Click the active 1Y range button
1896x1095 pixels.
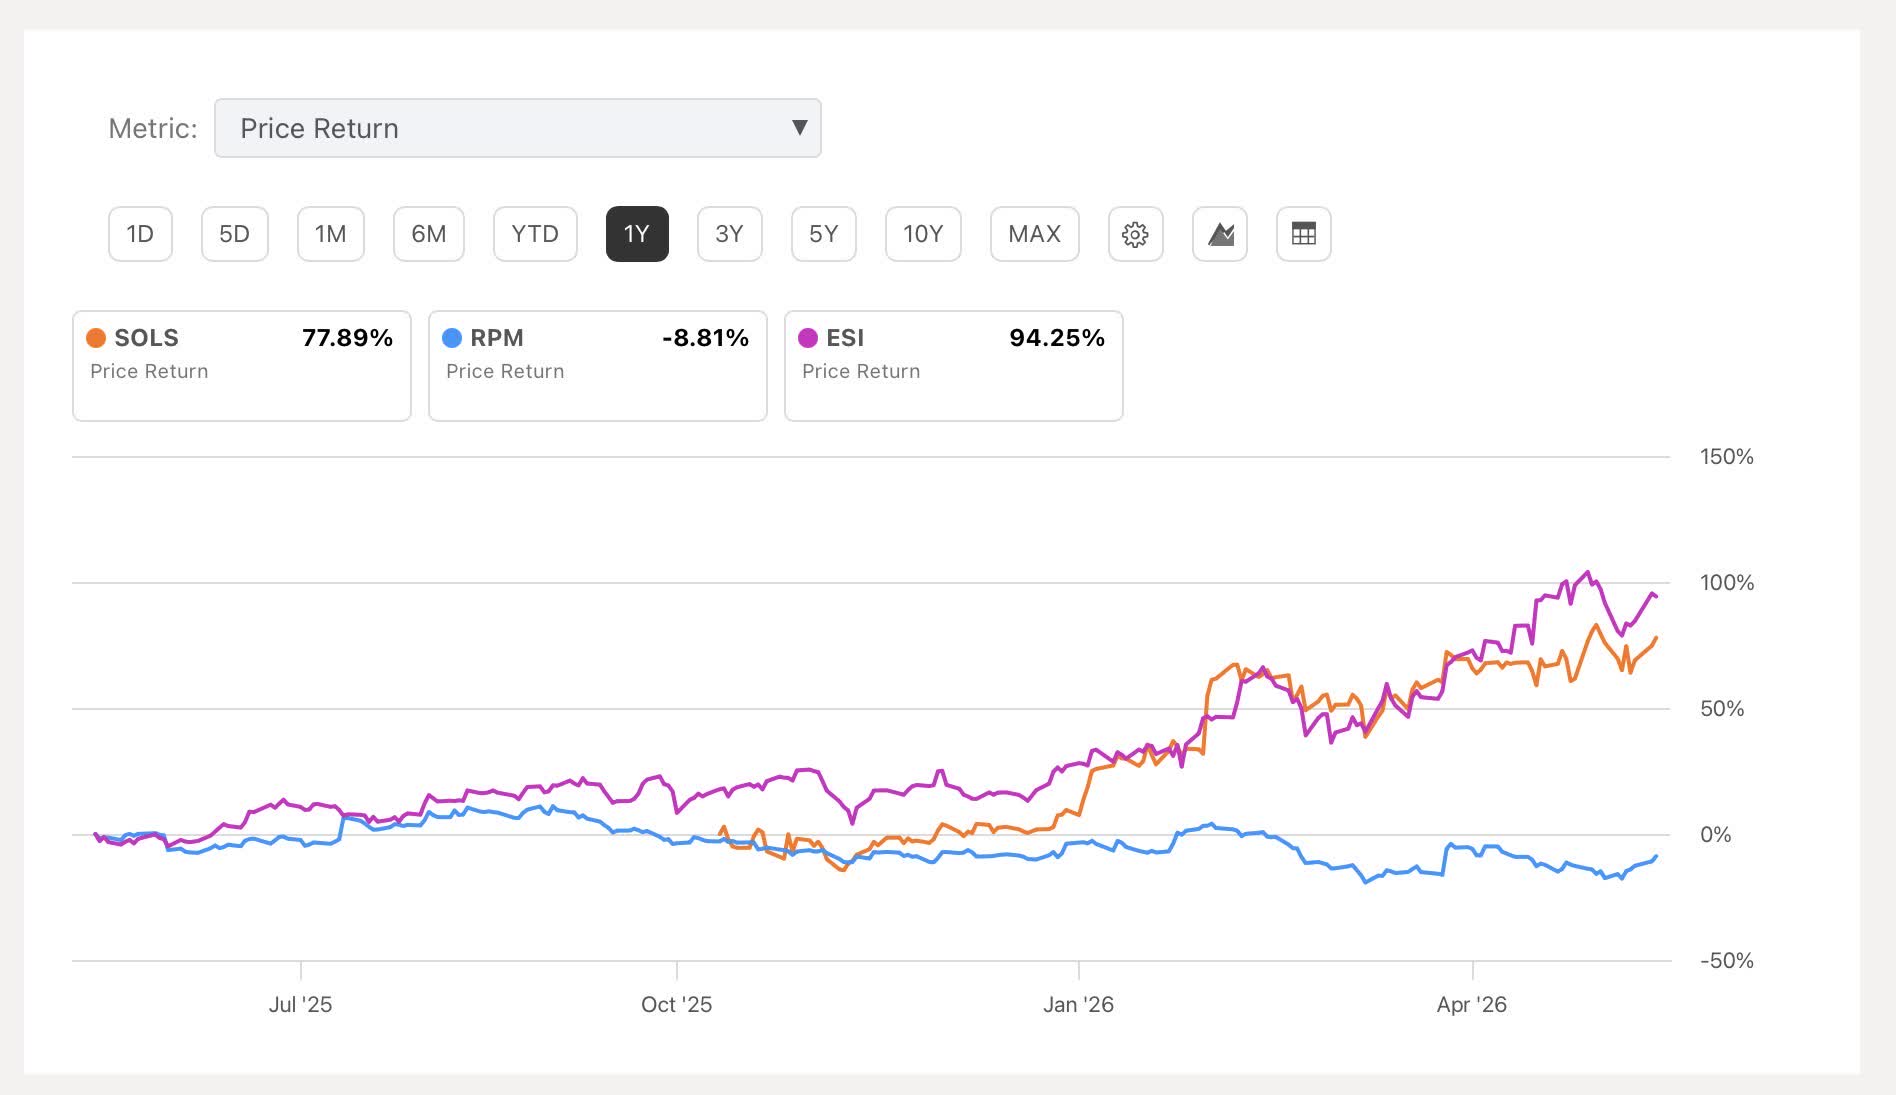pos(637,234)
